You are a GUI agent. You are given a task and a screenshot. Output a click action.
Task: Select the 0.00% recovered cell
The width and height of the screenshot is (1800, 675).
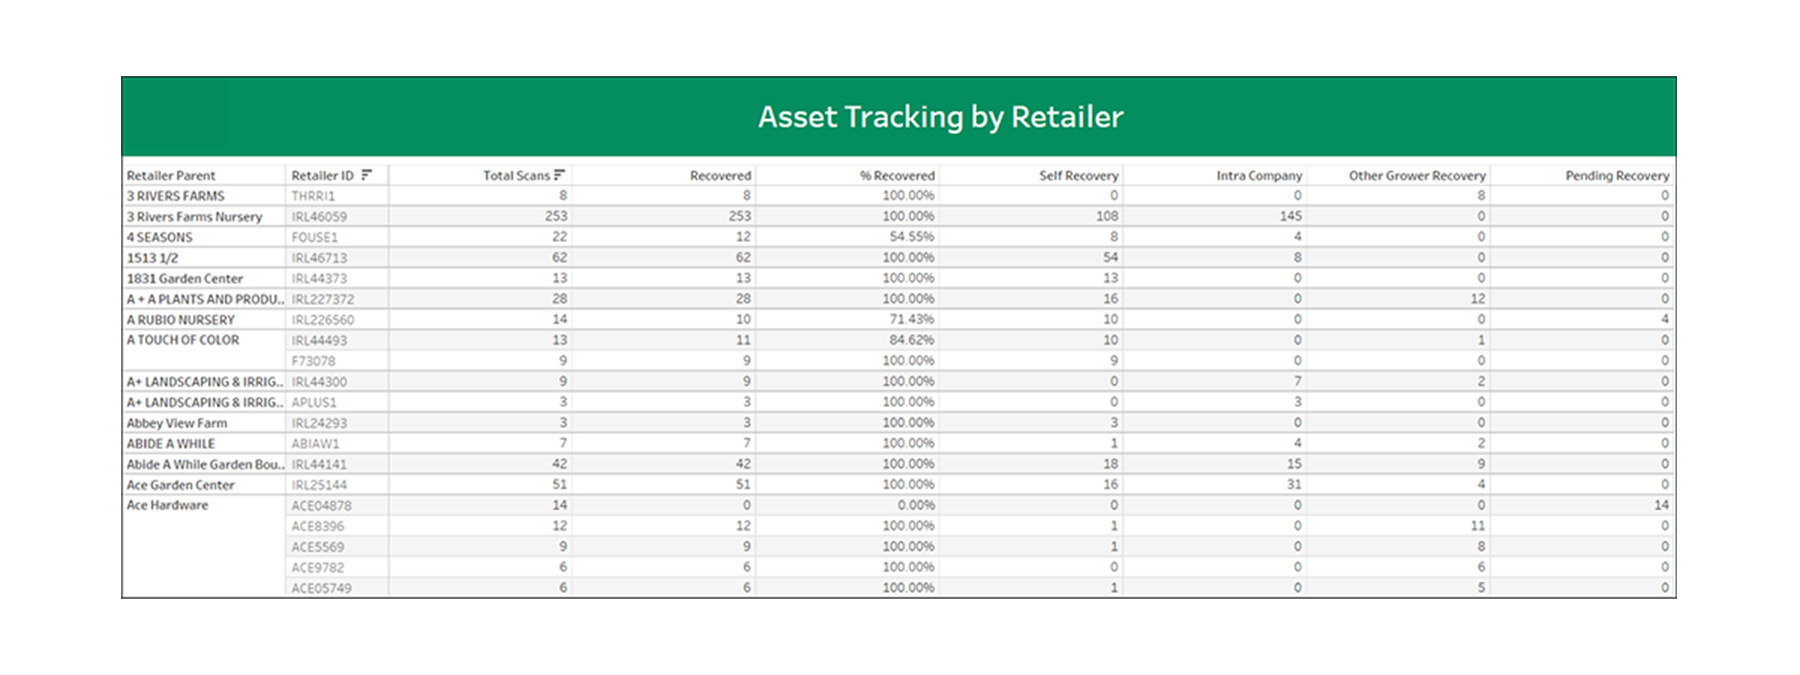pos(916,506)
